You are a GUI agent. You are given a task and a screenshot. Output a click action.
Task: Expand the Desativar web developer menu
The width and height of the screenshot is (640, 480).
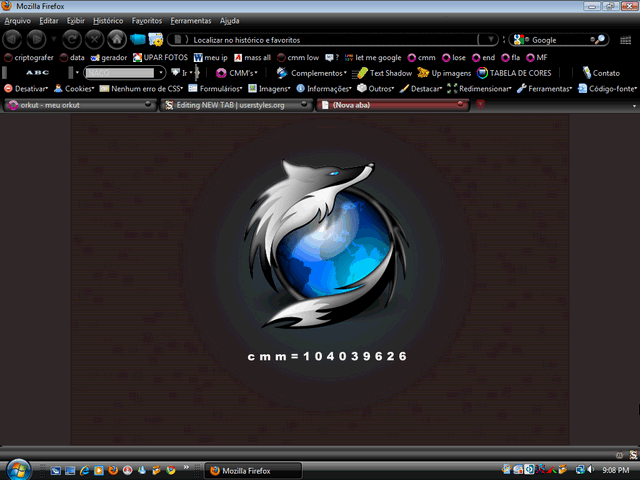pos(26,89)
